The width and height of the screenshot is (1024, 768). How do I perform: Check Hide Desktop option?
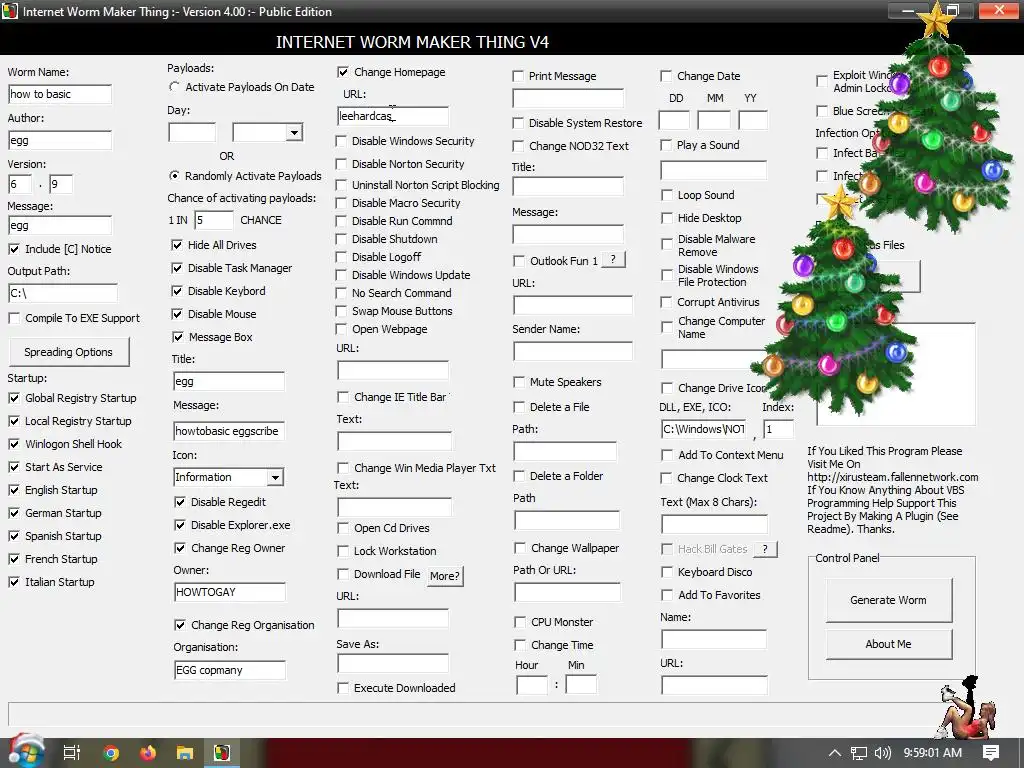point(667,218)
